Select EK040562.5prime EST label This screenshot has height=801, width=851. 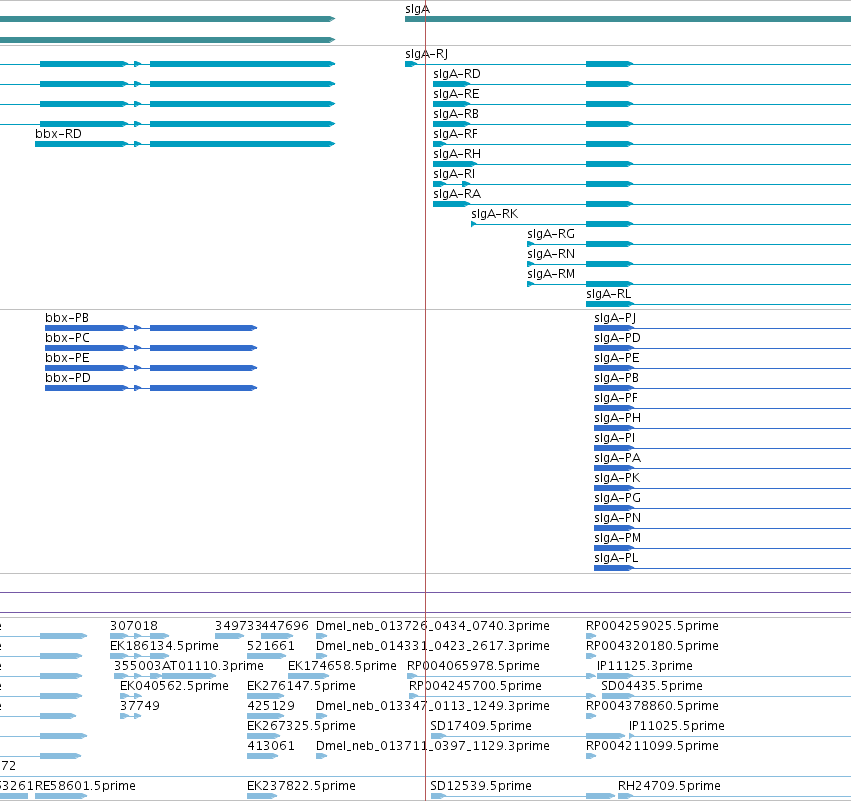click(174, 686)
